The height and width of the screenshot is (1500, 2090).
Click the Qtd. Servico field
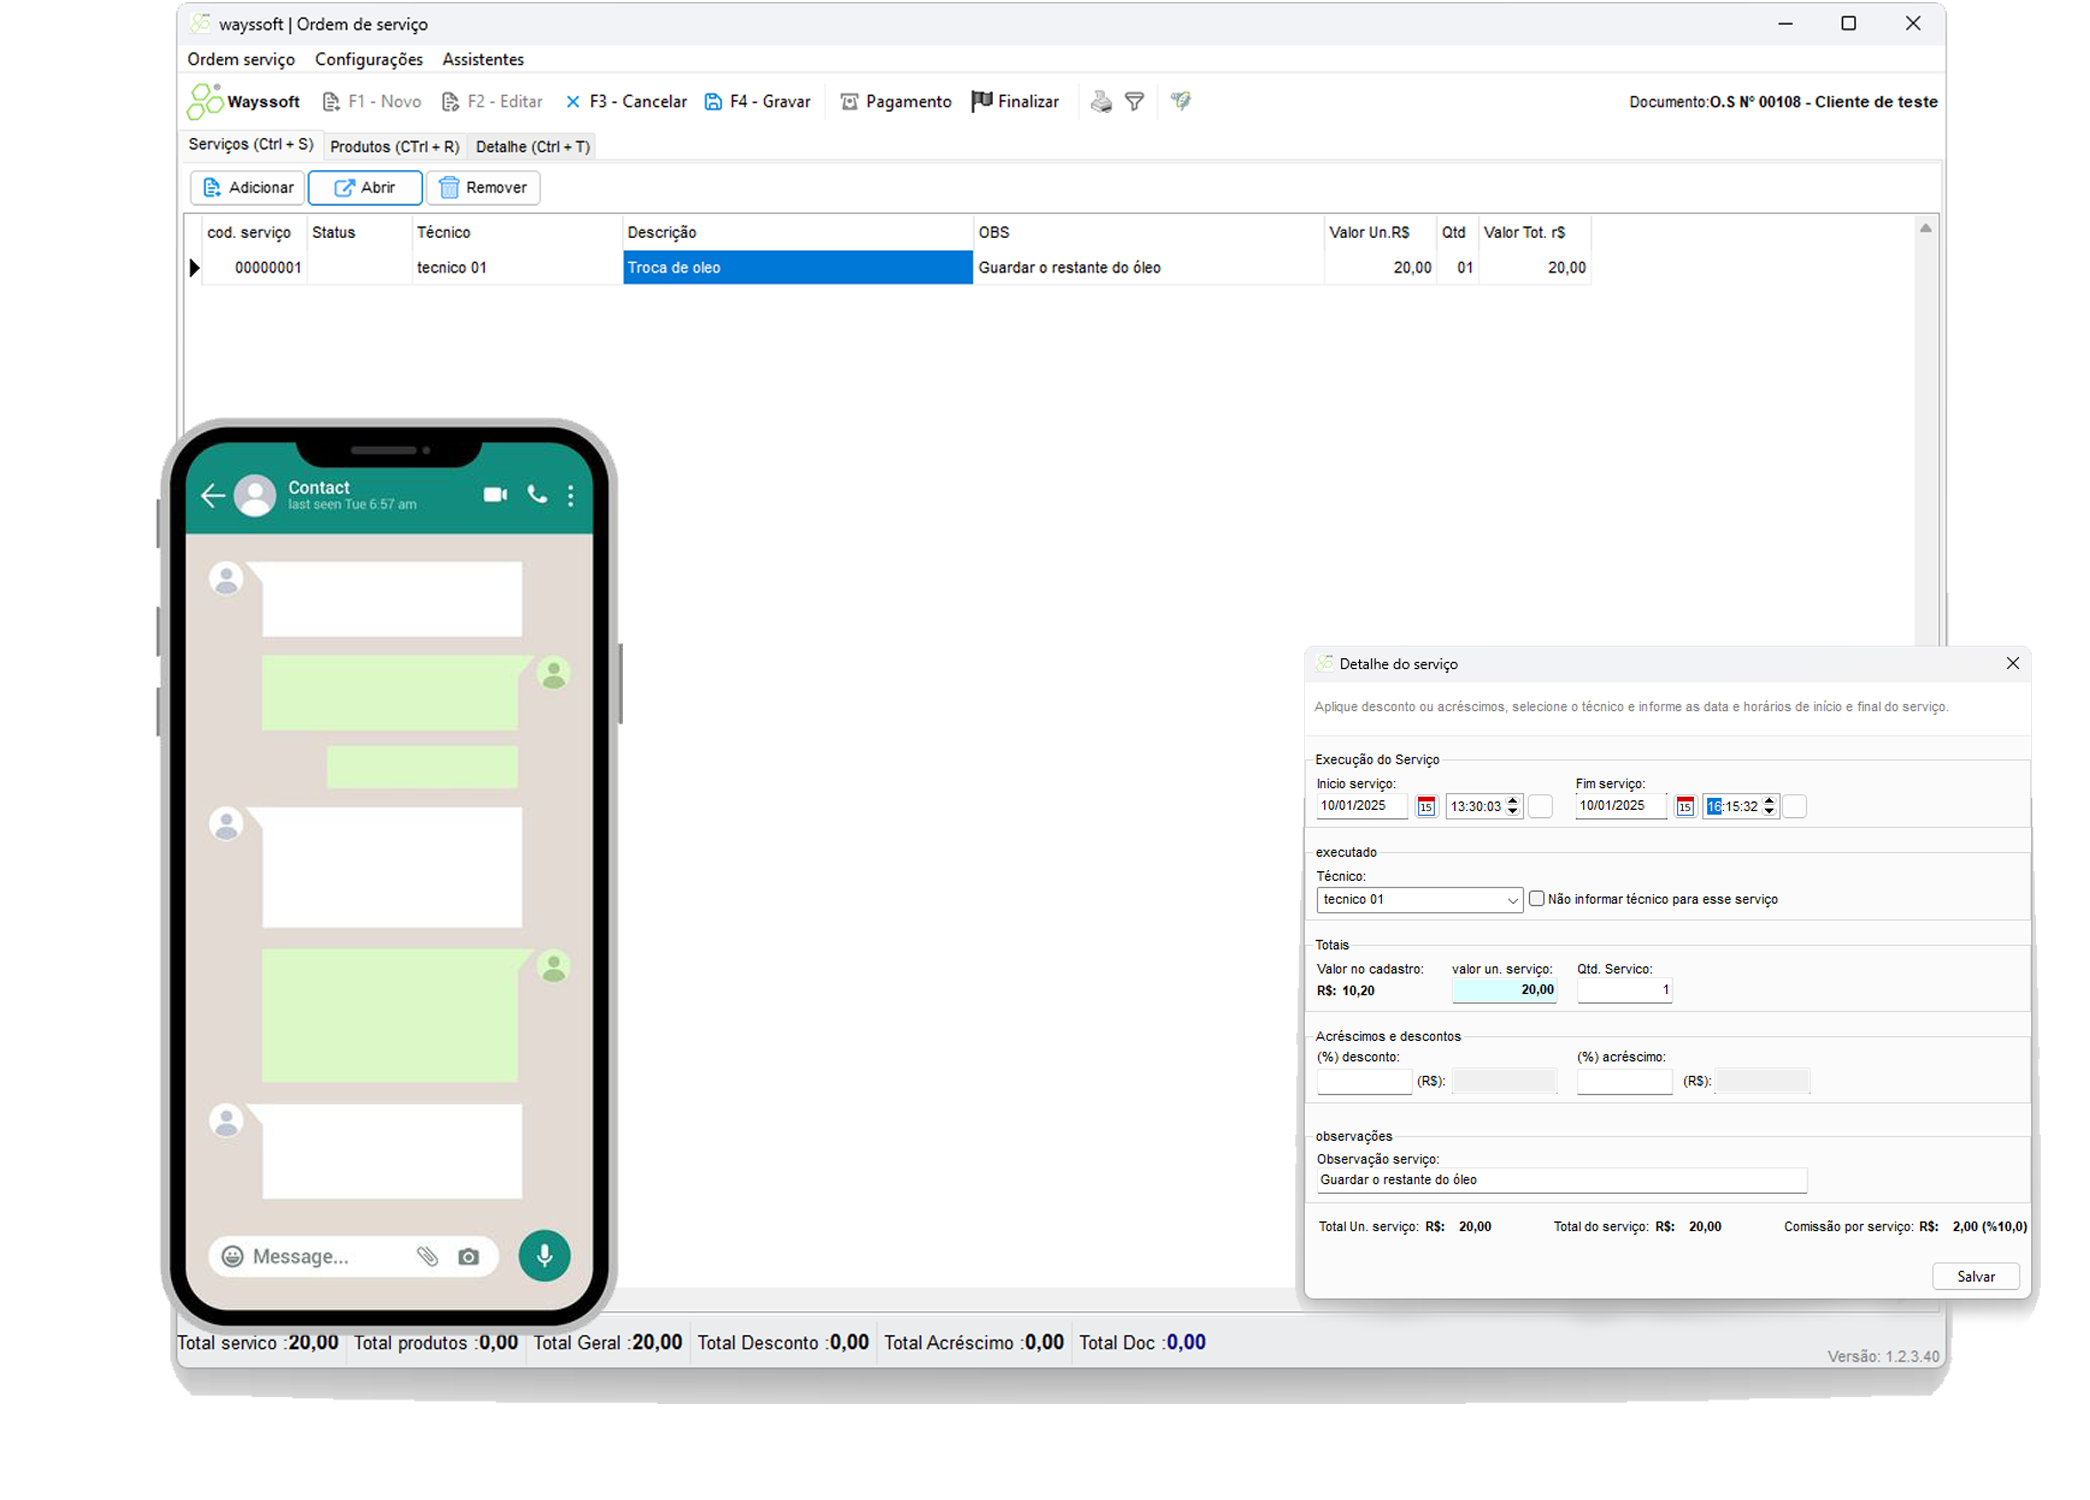1624,990
